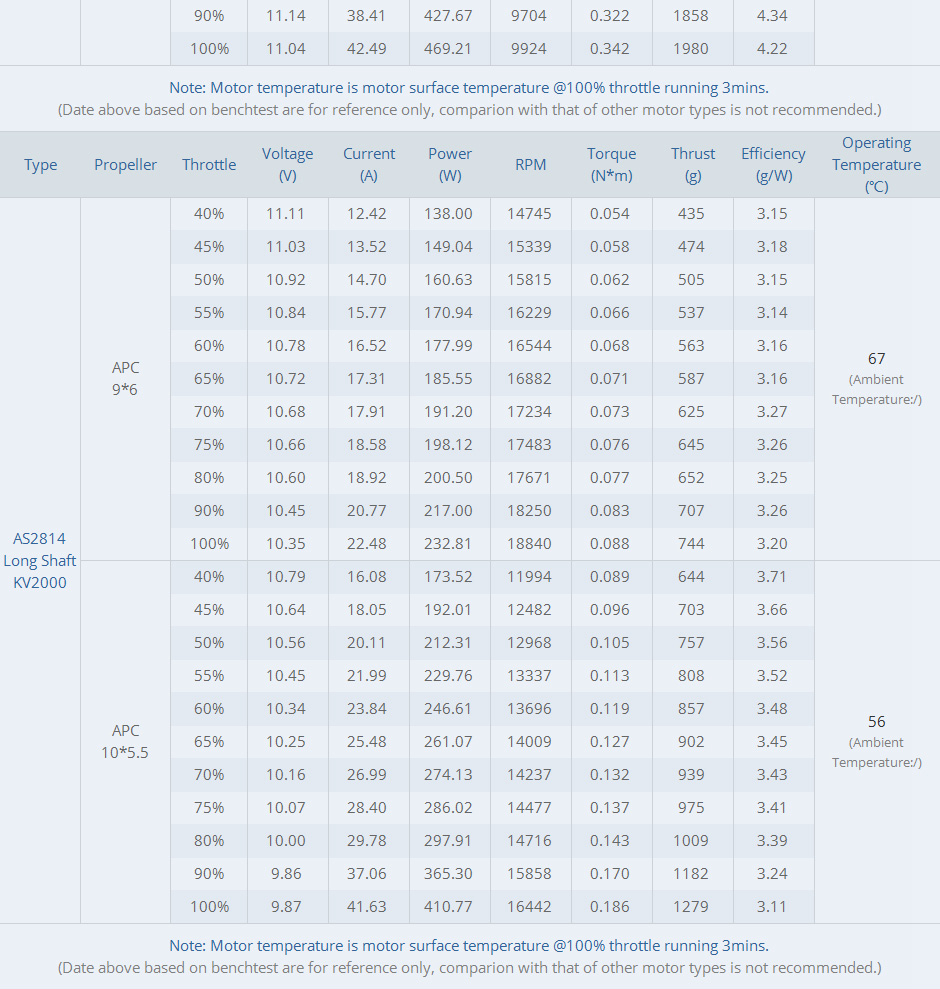
Task: Click the 1279 thrust value
Action: pos(691,907)
